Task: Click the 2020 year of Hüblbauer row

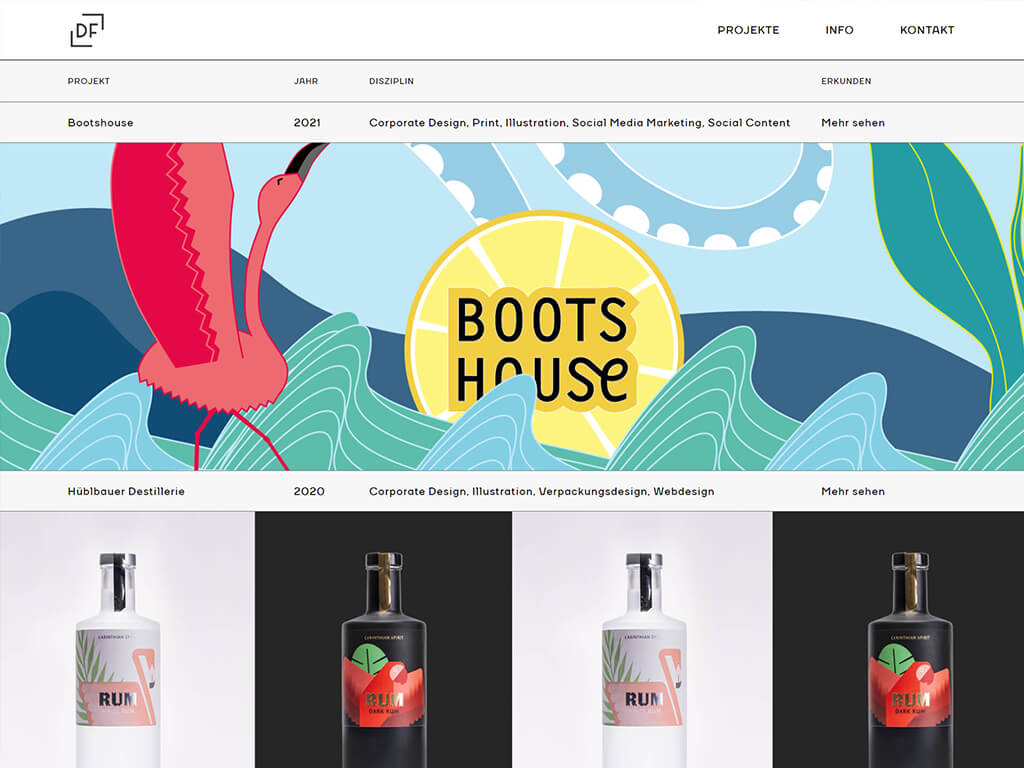Action: (x=309, y=492)
